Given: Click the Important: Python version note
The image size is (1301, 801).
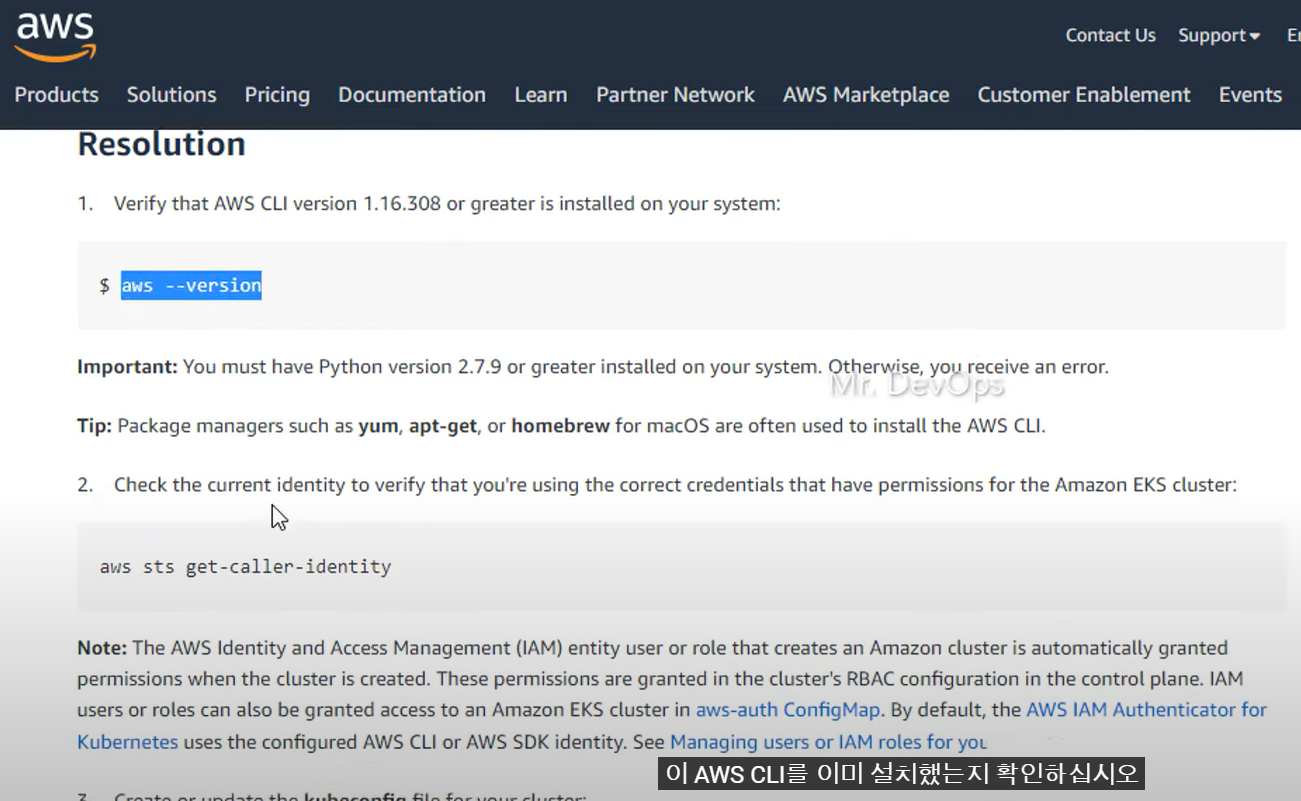Looking at the screenshot, I should pyautogui.click(x=593, y=367).
